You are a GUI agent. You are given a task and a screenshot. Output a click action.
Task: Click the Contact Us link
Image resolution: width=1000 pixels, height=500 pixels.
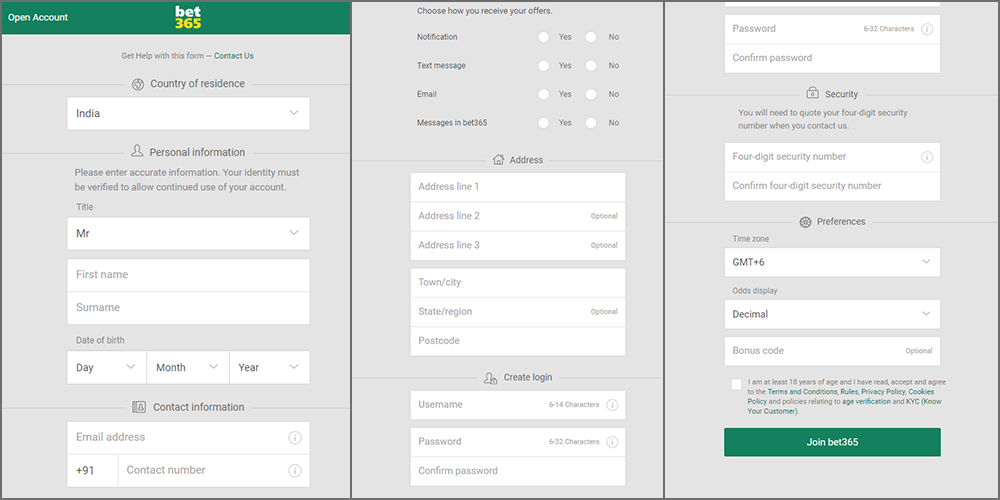coord(233,56)
